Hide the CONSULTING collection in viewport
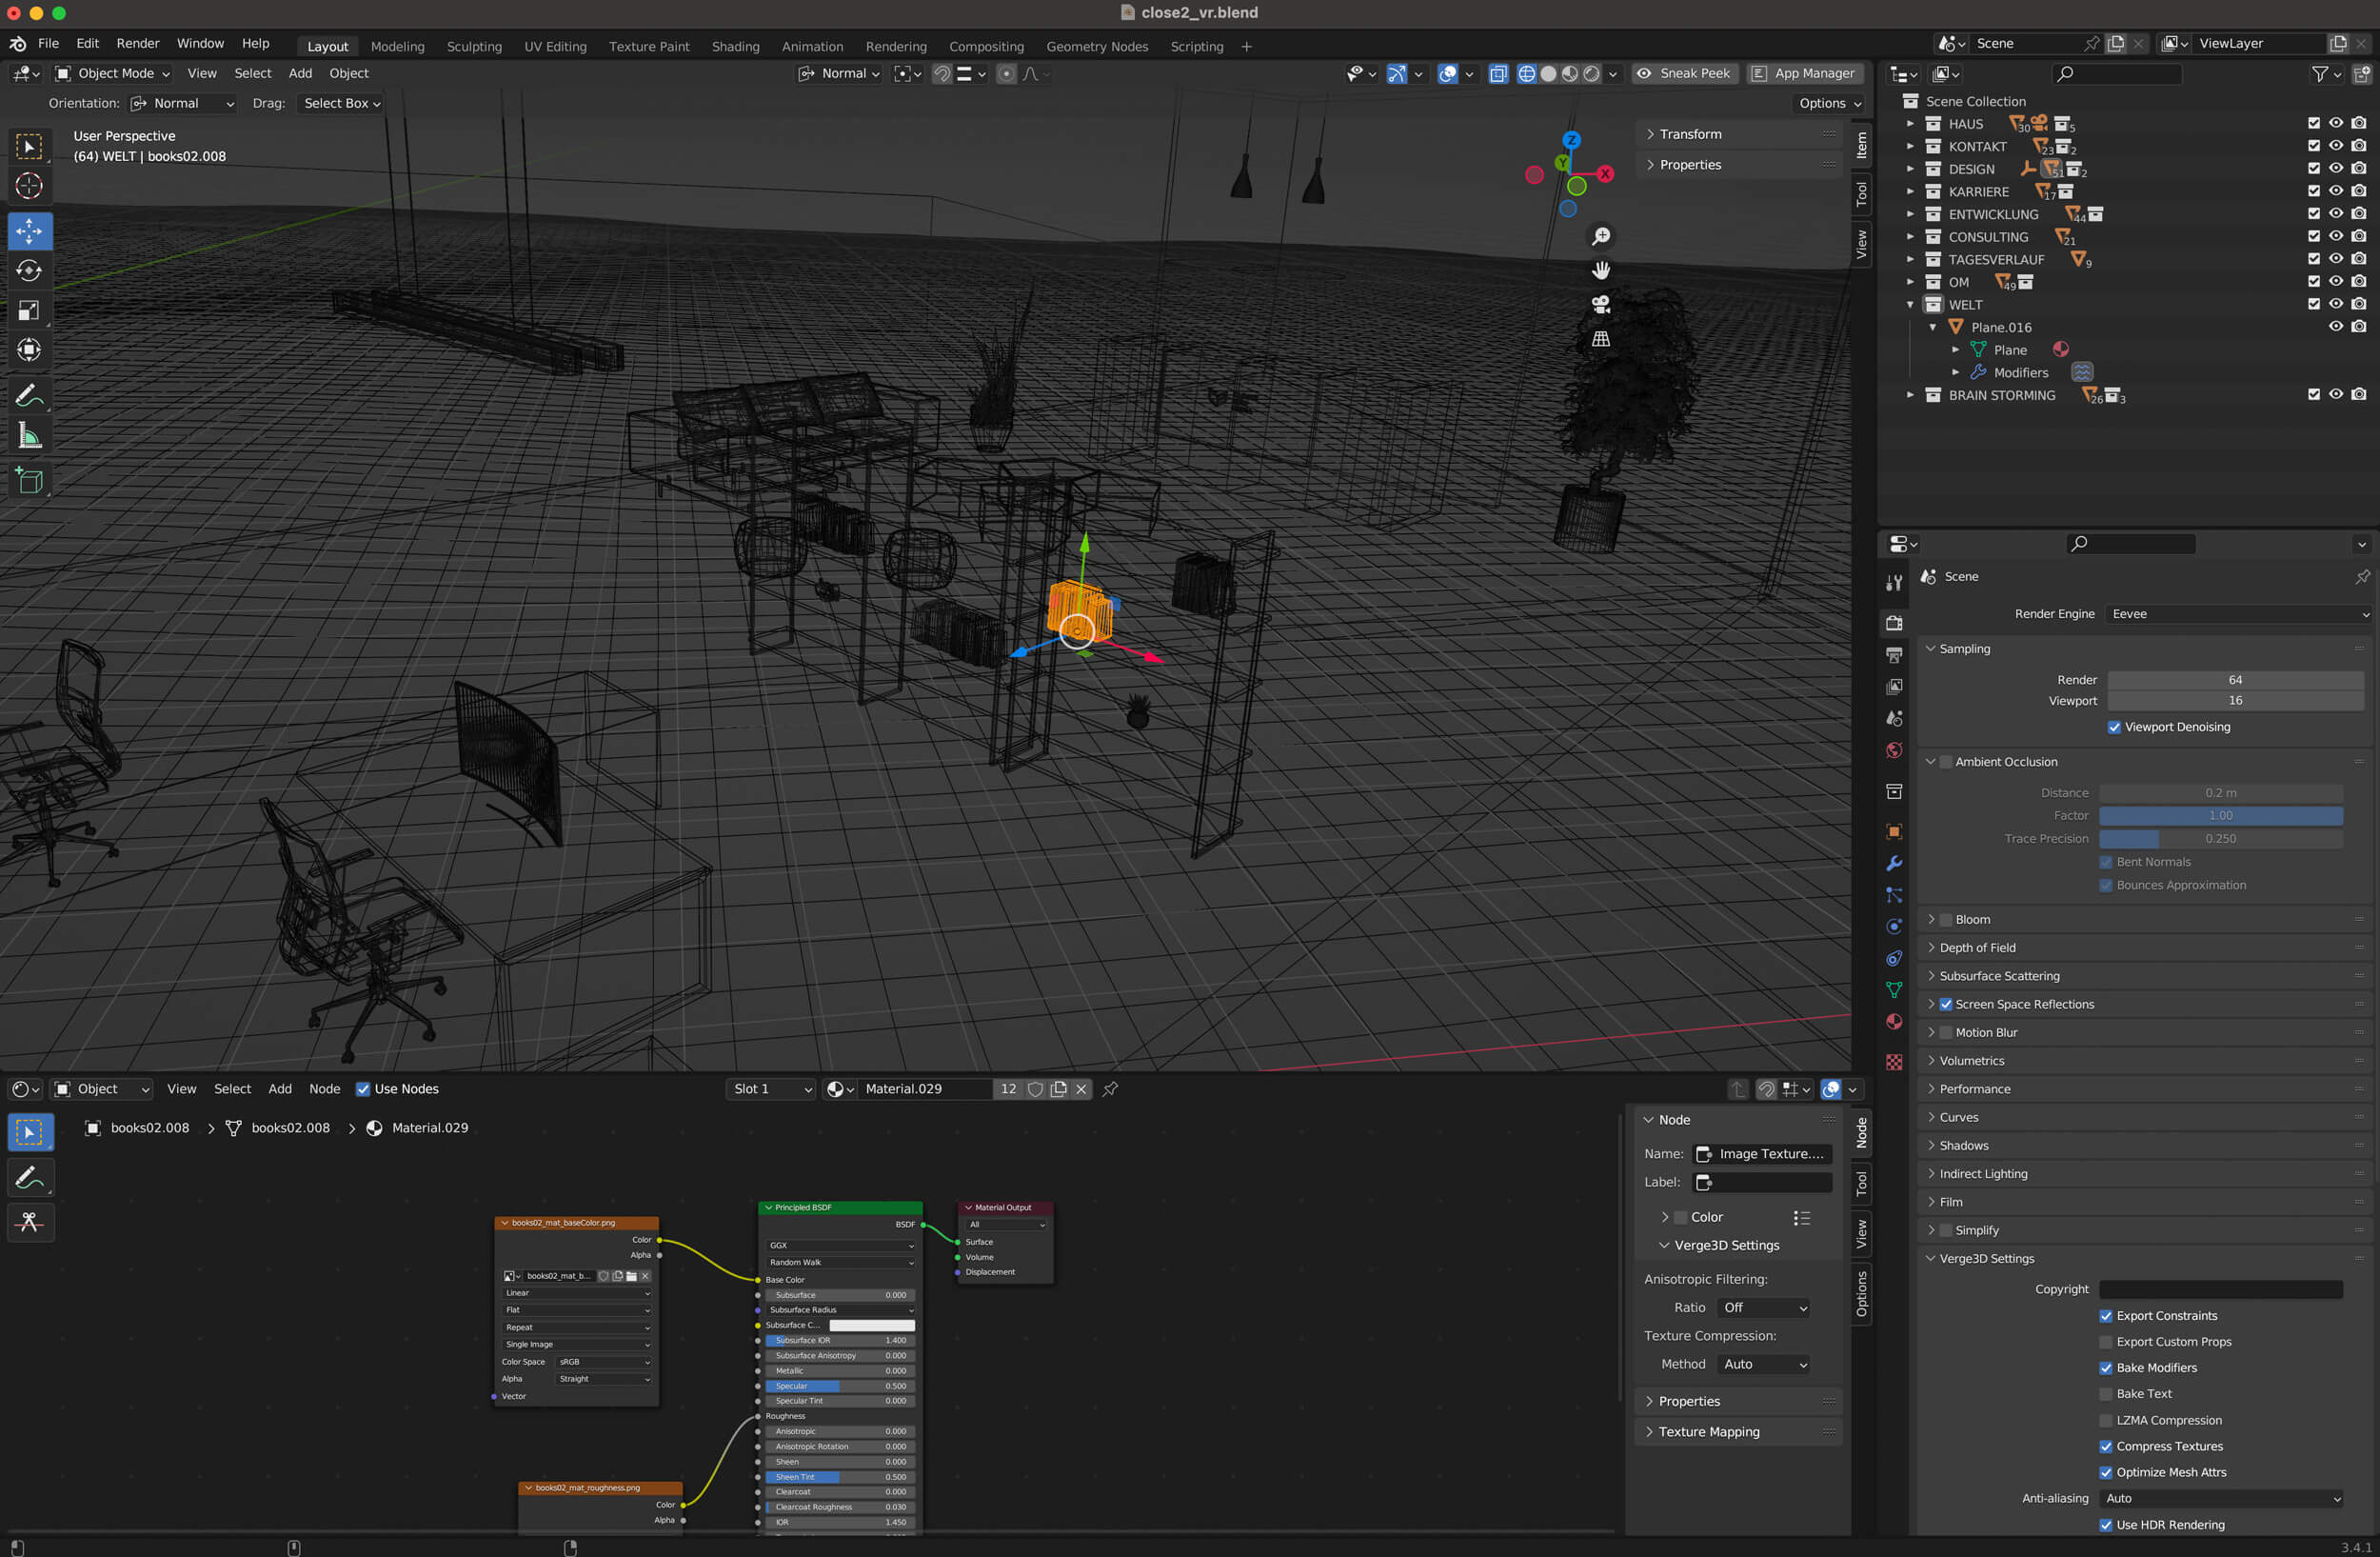Viewport: 2380px width, 1557px height. 2336,237
